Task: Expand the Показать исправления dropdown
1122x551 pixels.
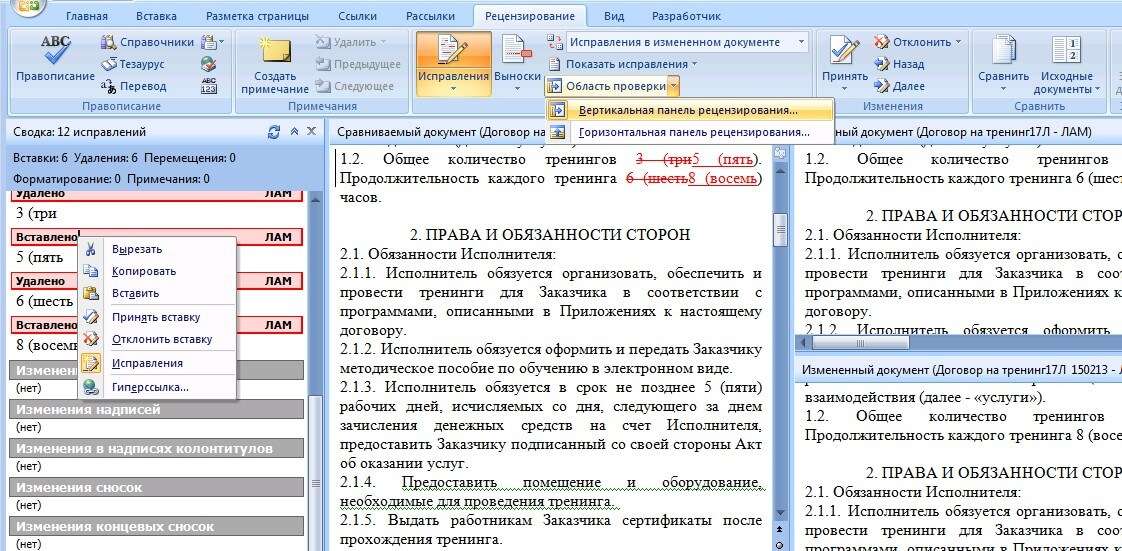Action: pos(631,64)
